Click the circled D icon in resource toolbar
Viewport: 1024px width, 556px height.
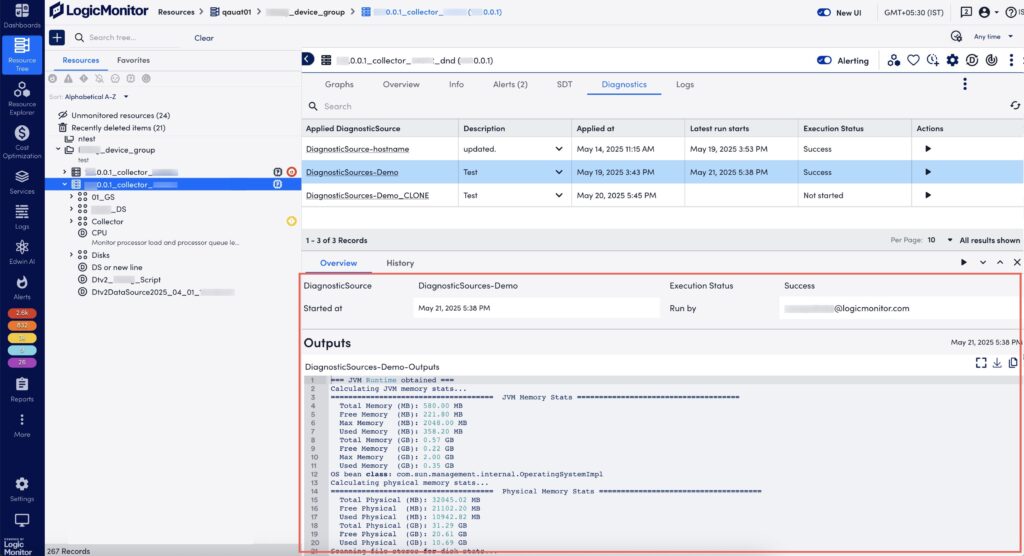click(x=972, y=60)
